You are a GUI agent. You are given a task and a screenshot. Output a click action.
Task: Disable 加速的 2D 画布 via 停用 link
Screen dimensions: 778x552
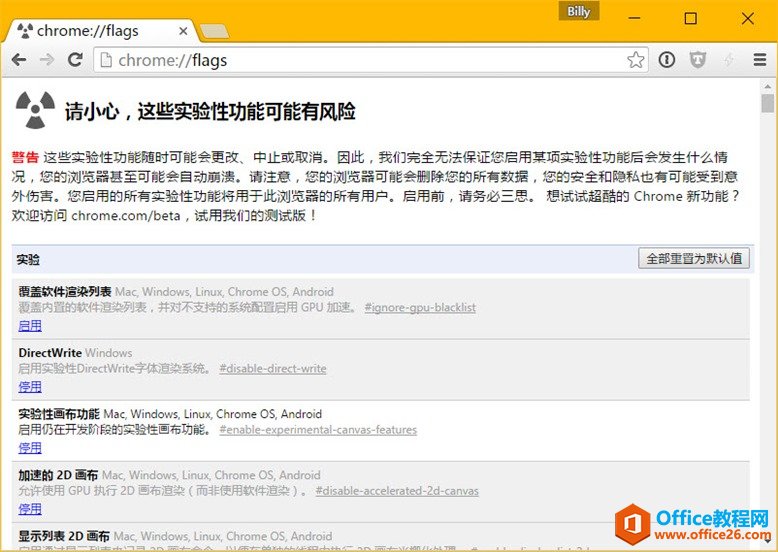tap(30, 508)
